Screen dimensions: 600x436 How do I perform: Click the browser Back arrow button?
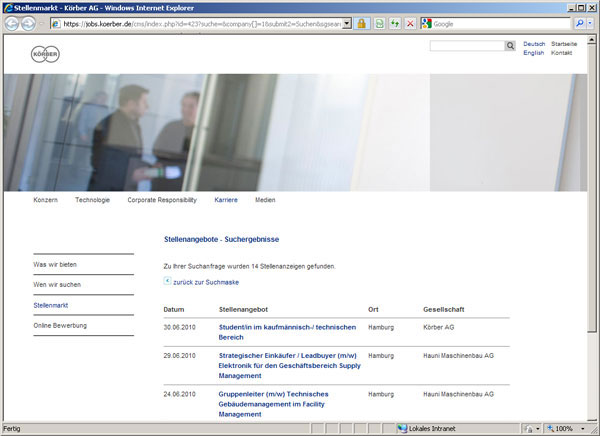click(x=12, y=24)
